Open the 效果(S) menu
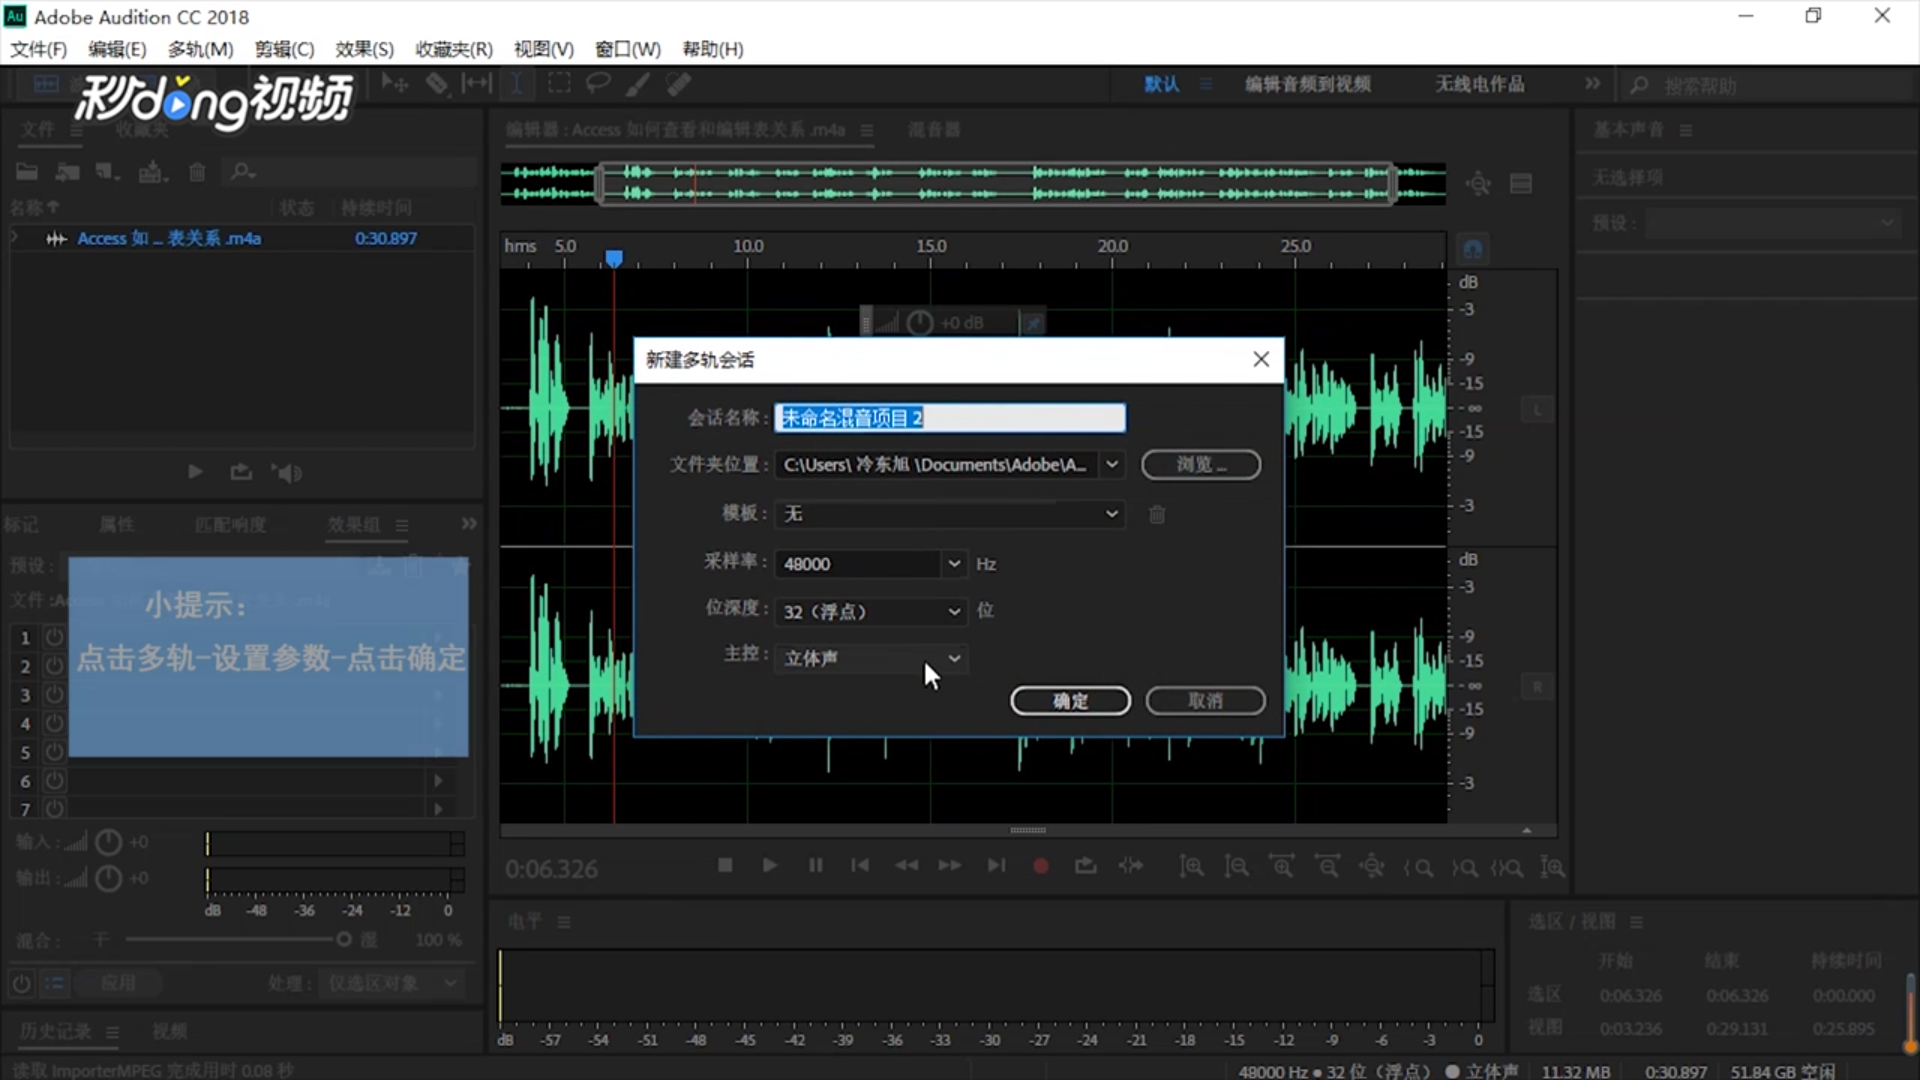 coord(364,49)
